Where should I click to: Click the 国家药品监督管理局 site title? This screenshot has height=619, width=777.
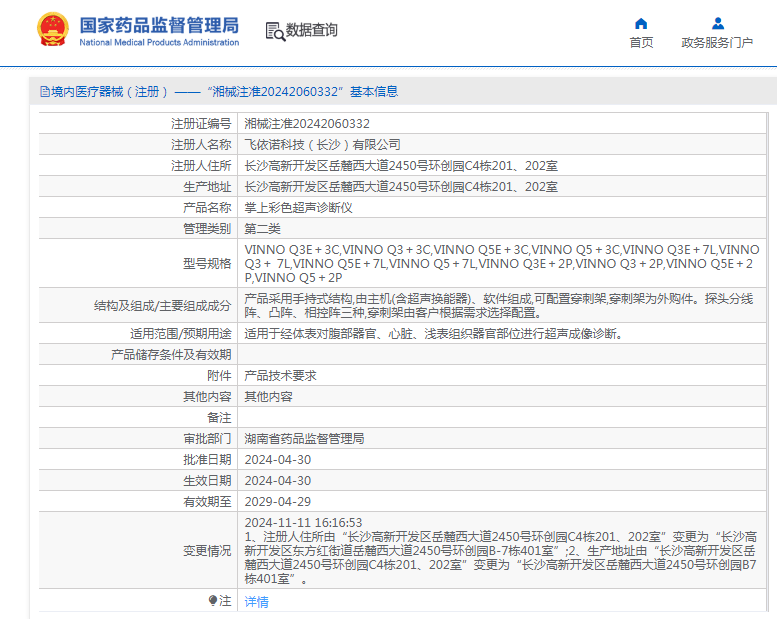point(158,23)
